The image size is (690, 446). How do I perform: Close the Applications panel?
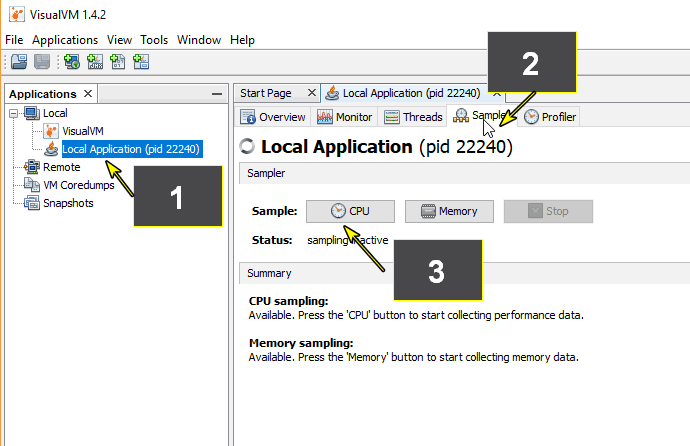coord(88,94)
